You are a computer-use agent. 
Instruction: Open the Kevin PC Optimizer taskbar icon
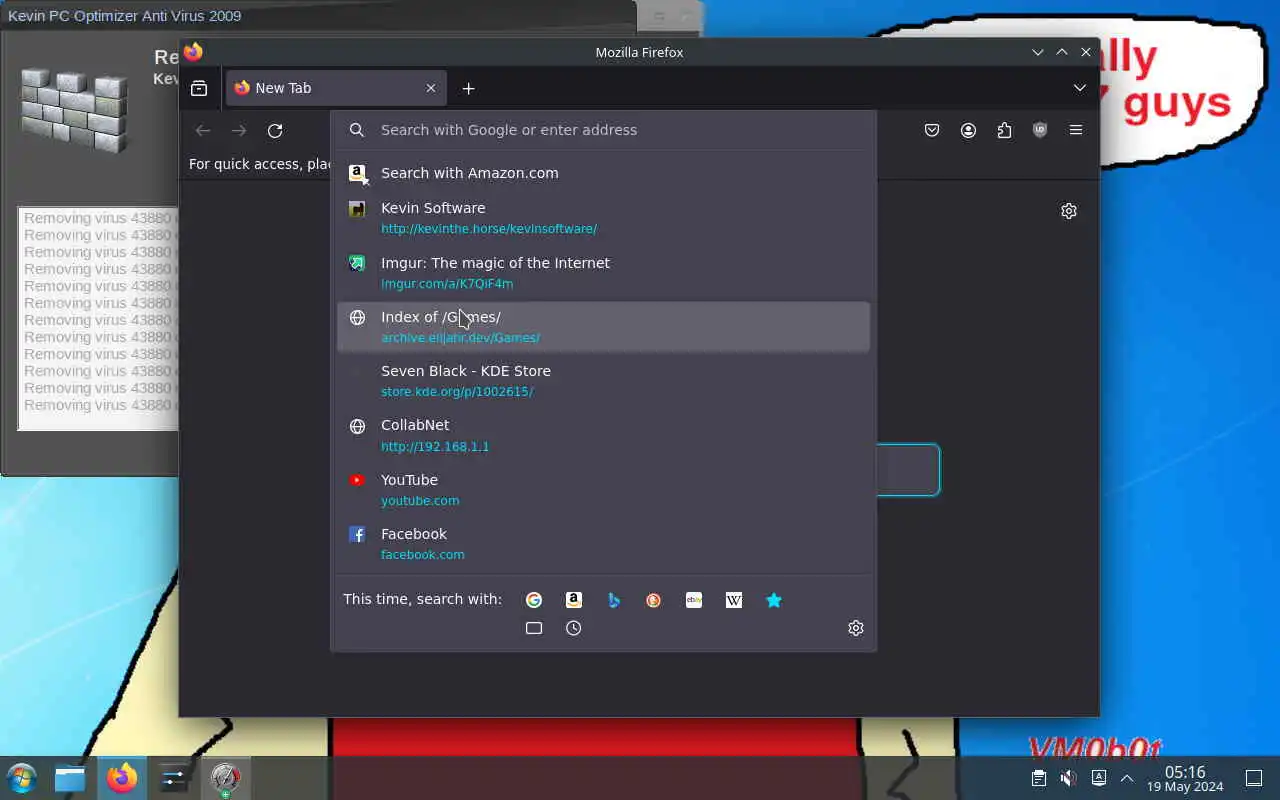pos(225,778)
